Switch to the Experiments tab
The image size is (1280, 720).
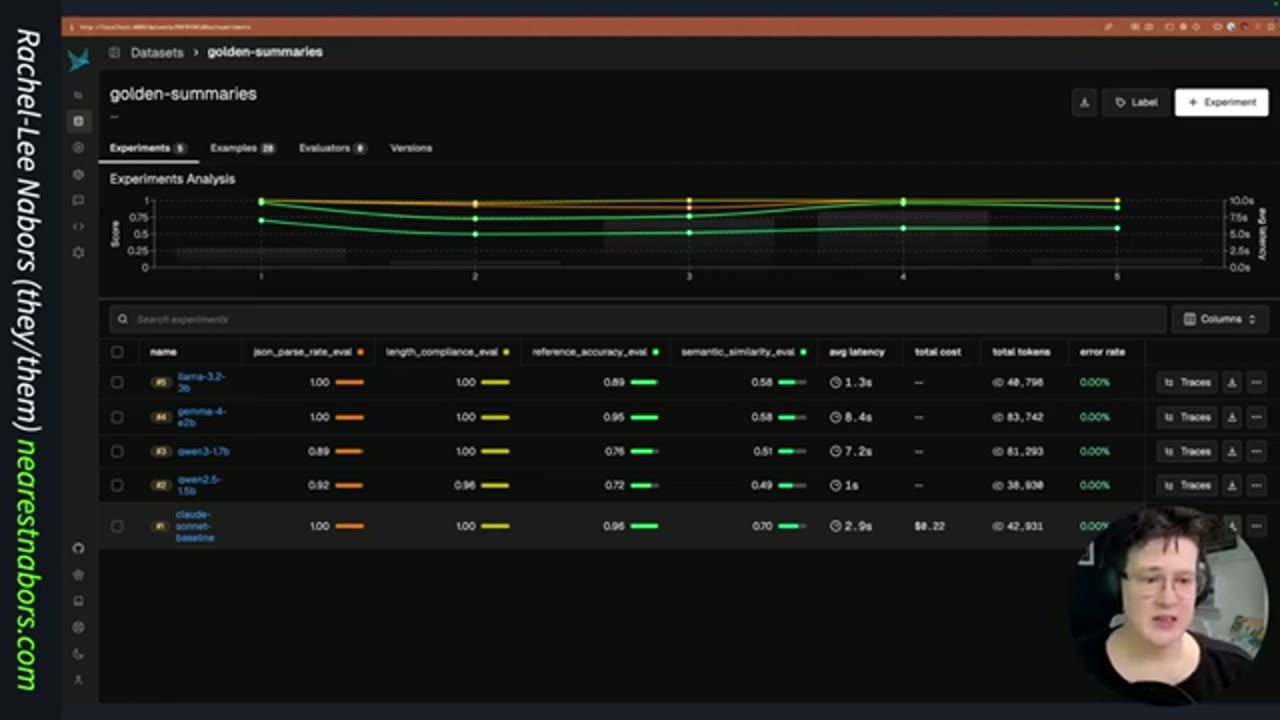(148, 148)
